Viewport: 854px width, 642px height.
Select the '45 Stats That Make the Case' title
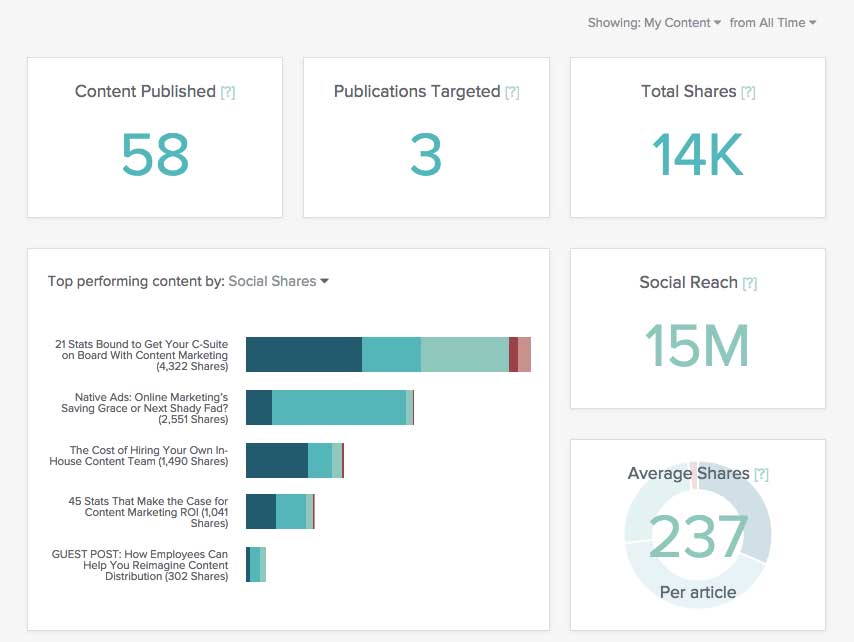pyautogui.click(x=148, y=512)
